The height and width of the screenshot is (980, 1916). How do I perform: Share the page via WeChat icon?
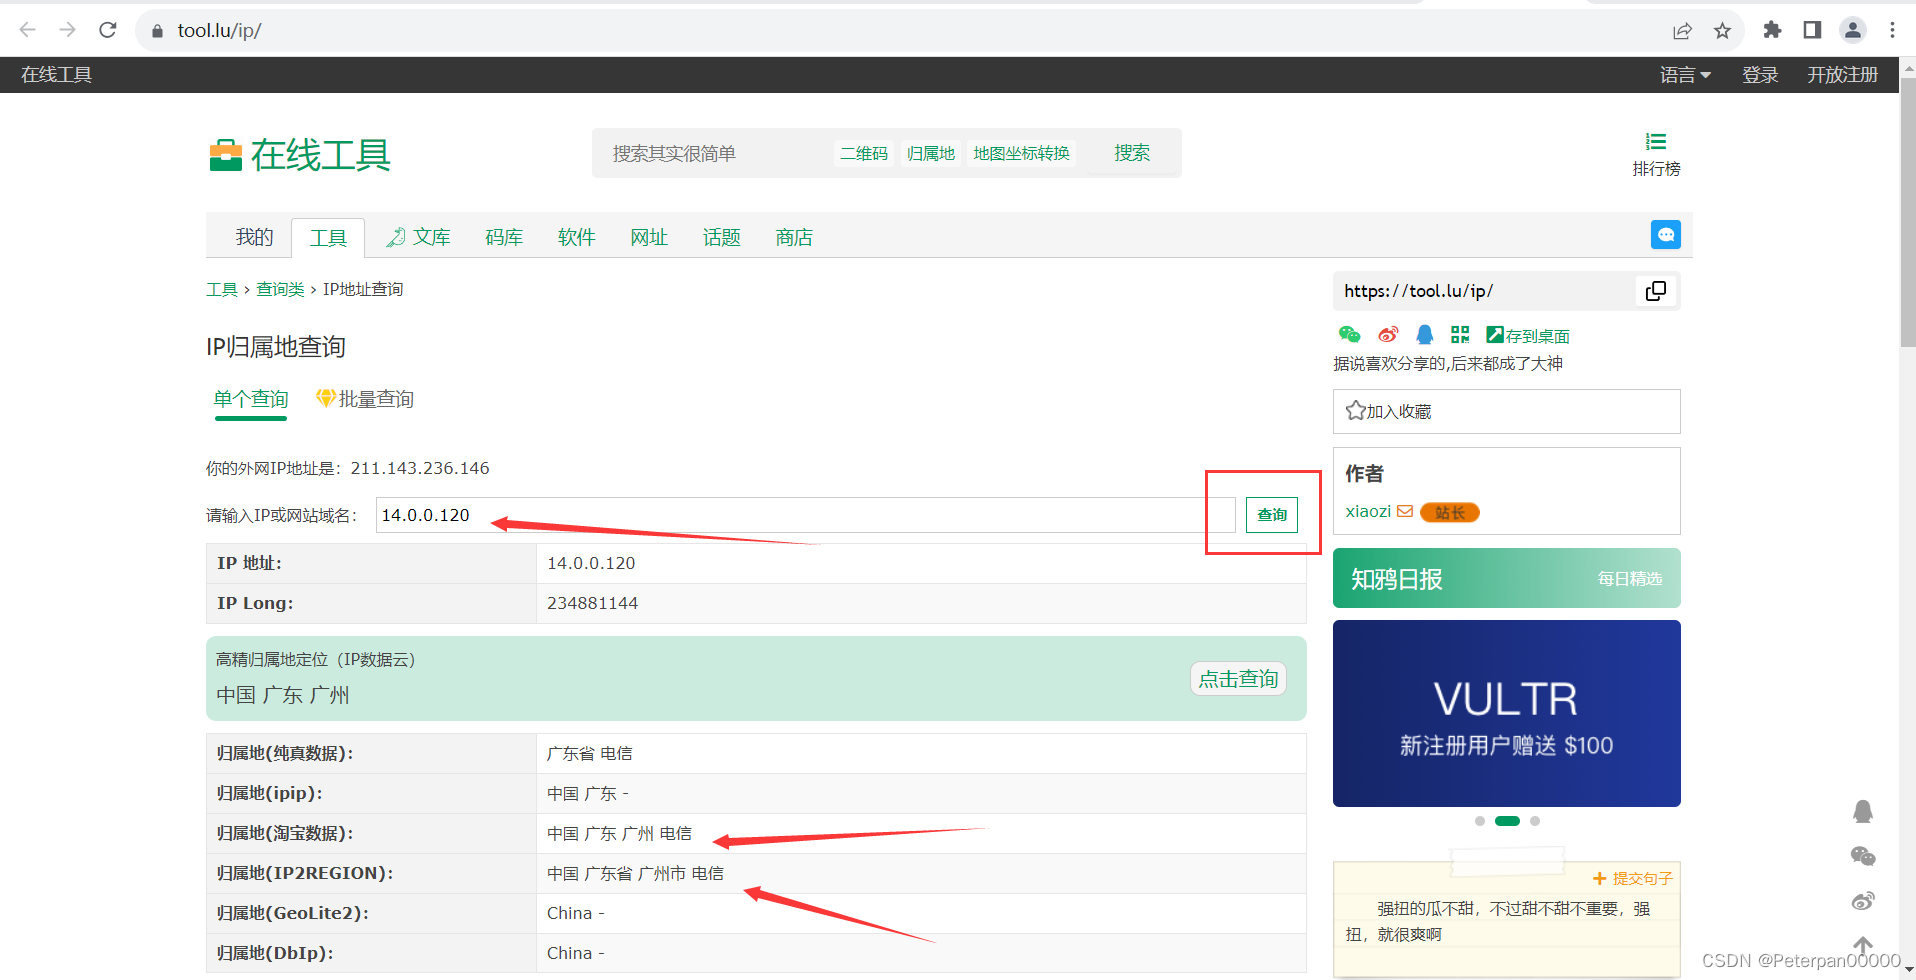point(1349,334)
